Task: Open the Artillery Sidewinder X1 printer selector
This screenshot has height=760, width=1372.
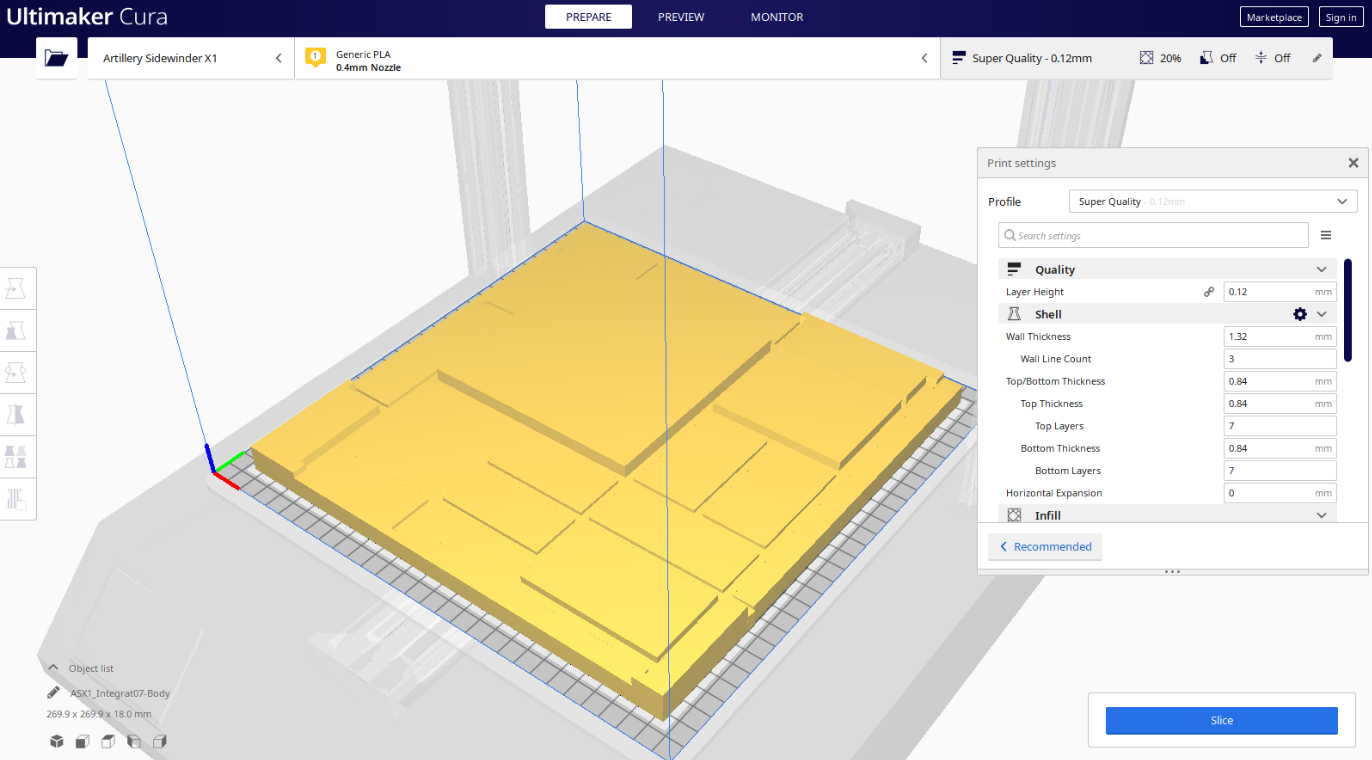Action: click(x=191, y=58)
